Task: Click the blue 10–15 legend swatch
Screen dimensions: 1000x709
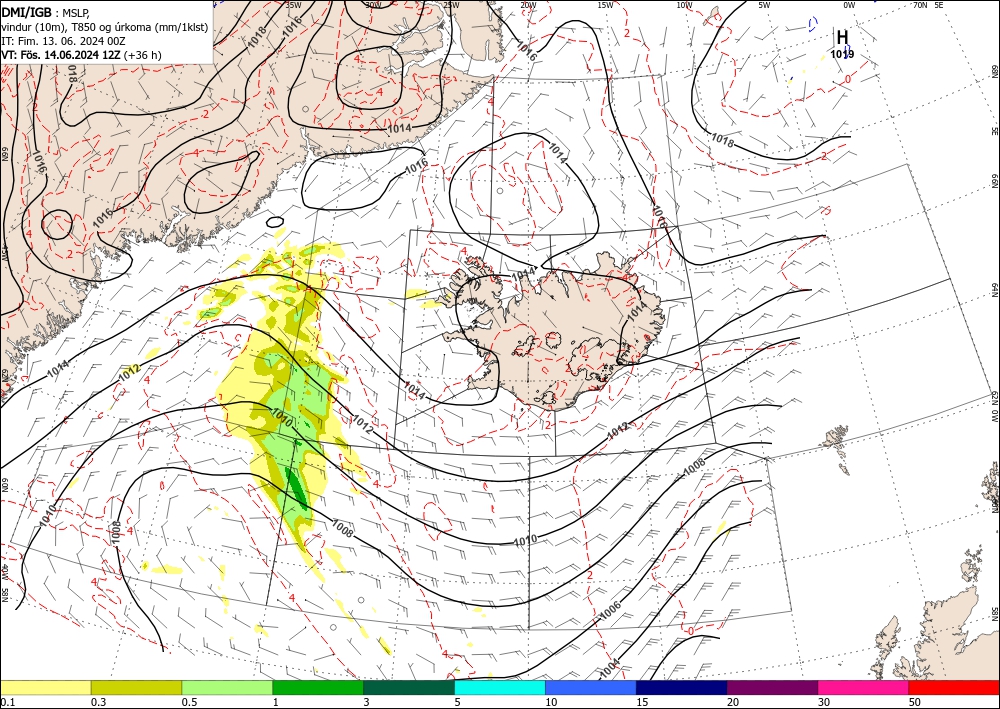Action: pyautogui.click(x=591, y=687)
